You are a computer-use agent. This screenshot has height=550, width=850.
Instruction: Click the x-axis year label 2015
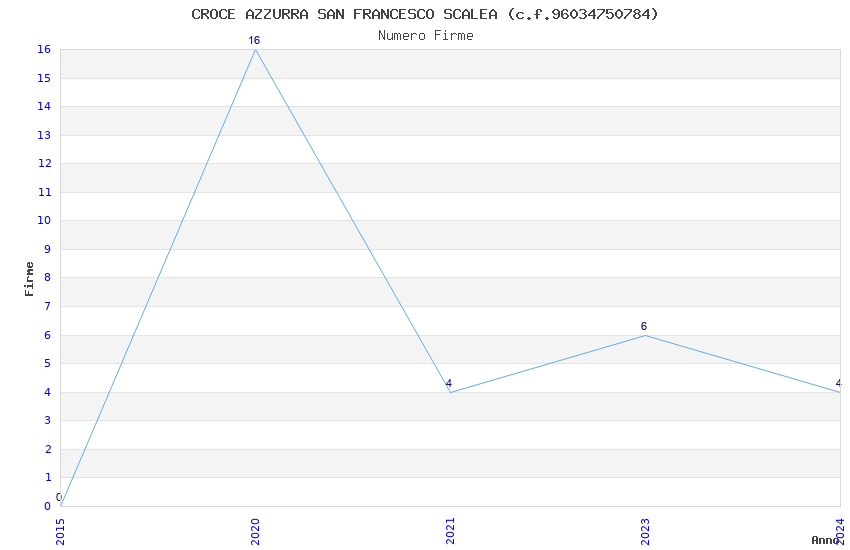tap(60, 532)
